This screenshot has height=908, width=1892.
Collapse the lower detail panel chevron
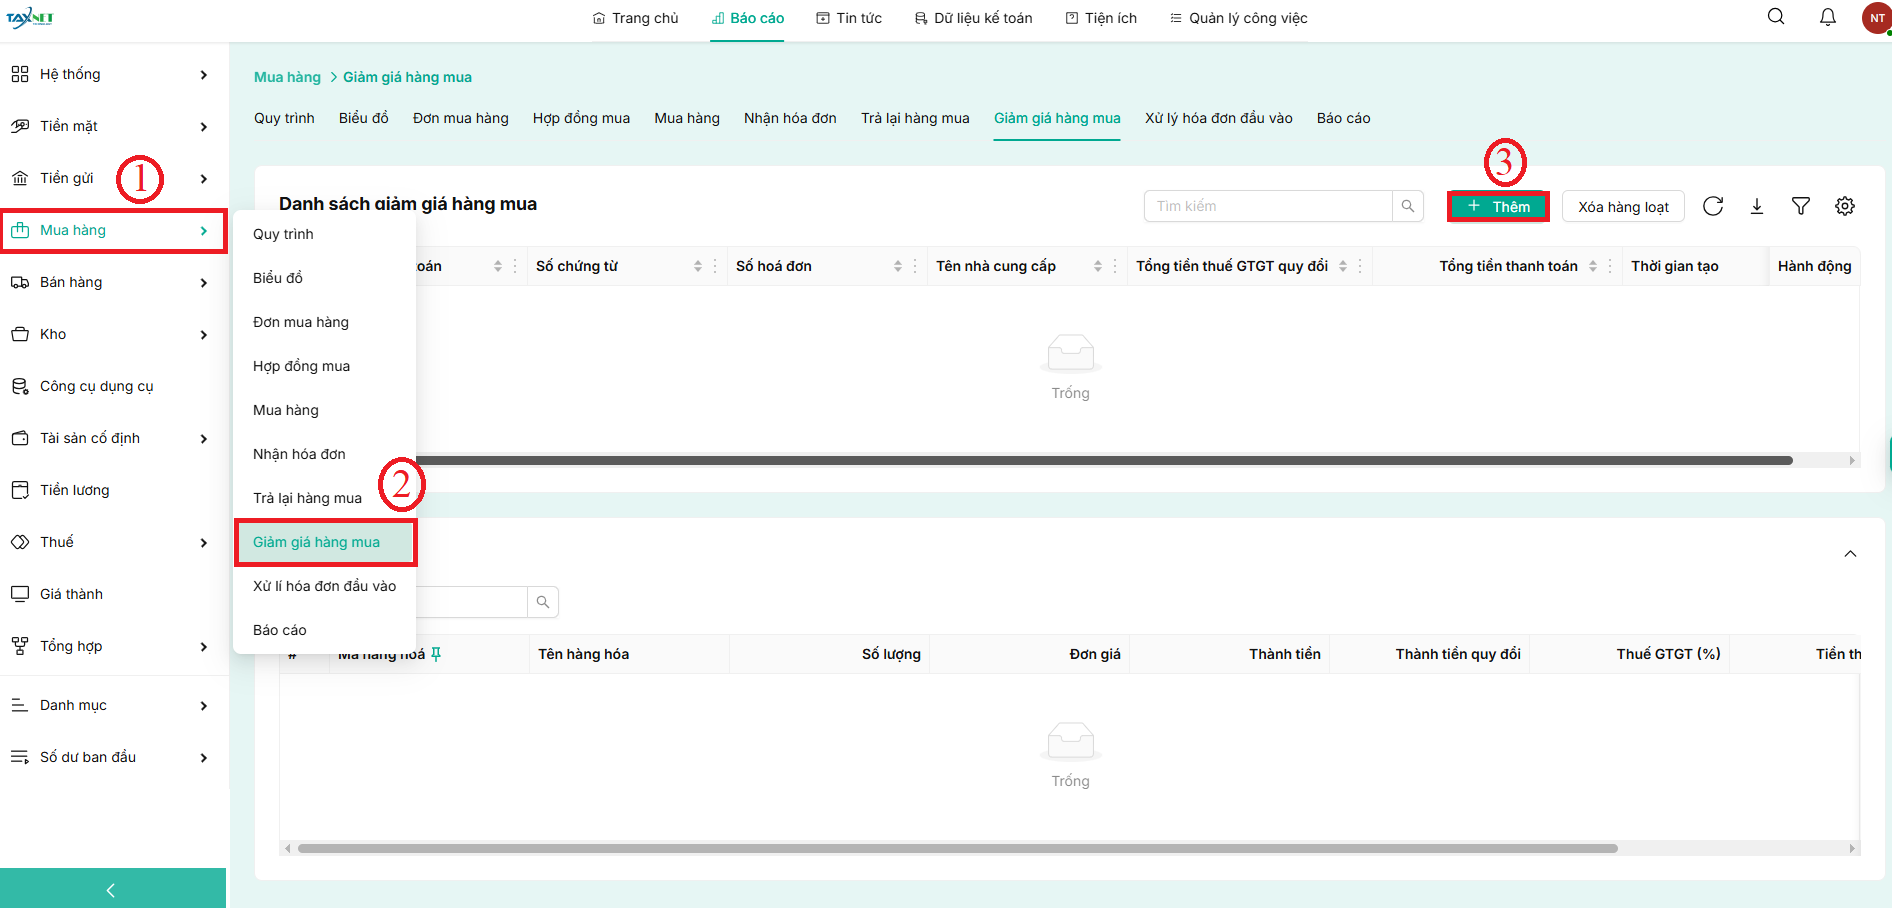tap(1850, 554)
